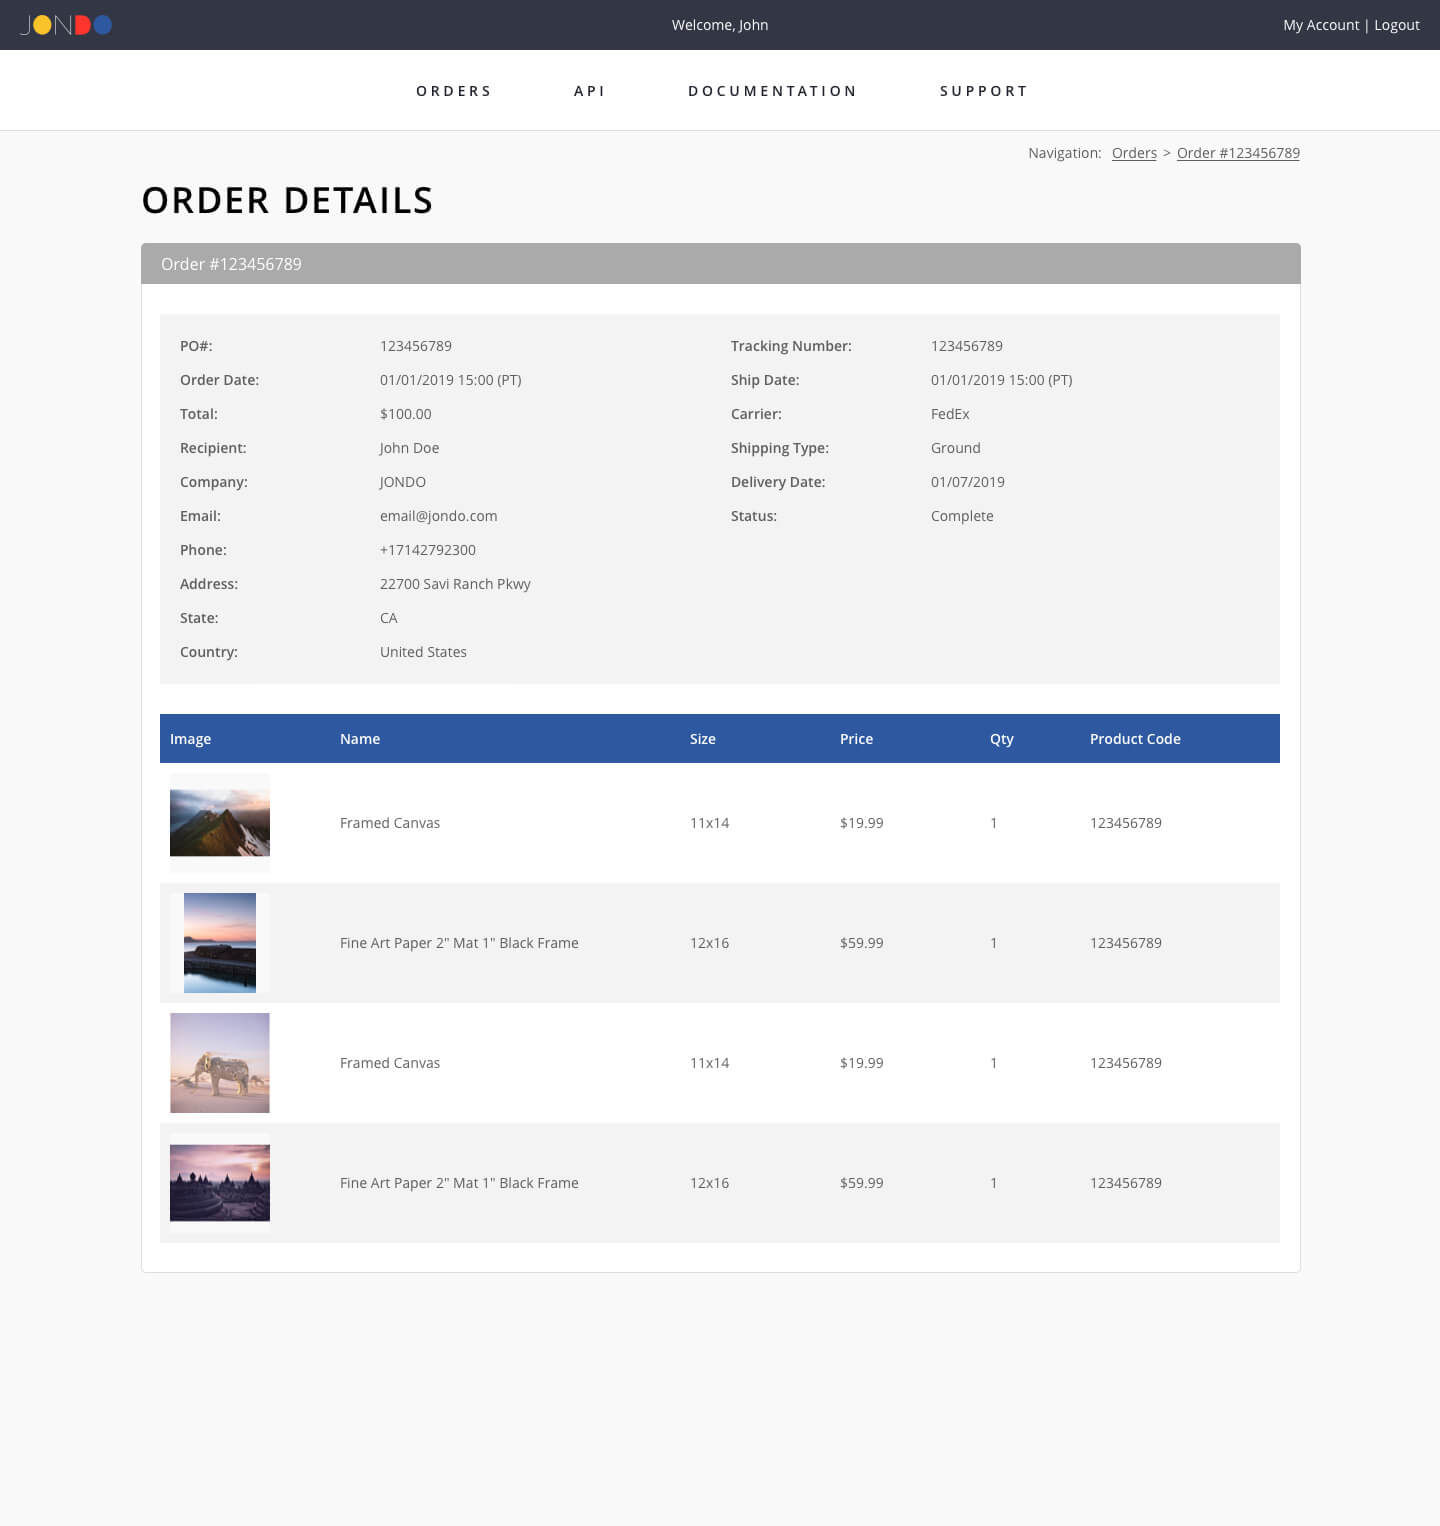This screenshot has width=1440, height=1526.
Task: Click the Product Code column header
Action: (1135, 739)
